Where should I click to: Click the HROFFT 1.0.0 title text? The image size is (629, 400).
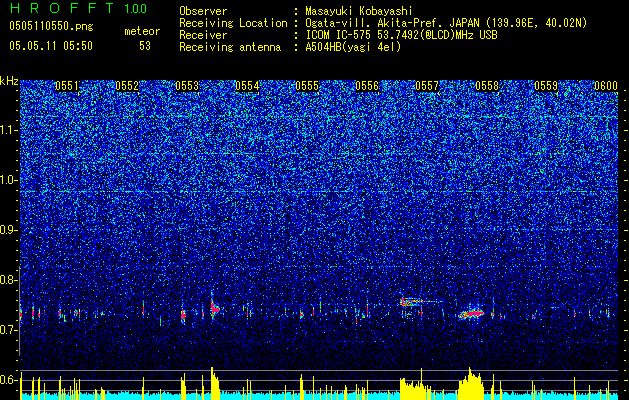[x=78, y=8]
